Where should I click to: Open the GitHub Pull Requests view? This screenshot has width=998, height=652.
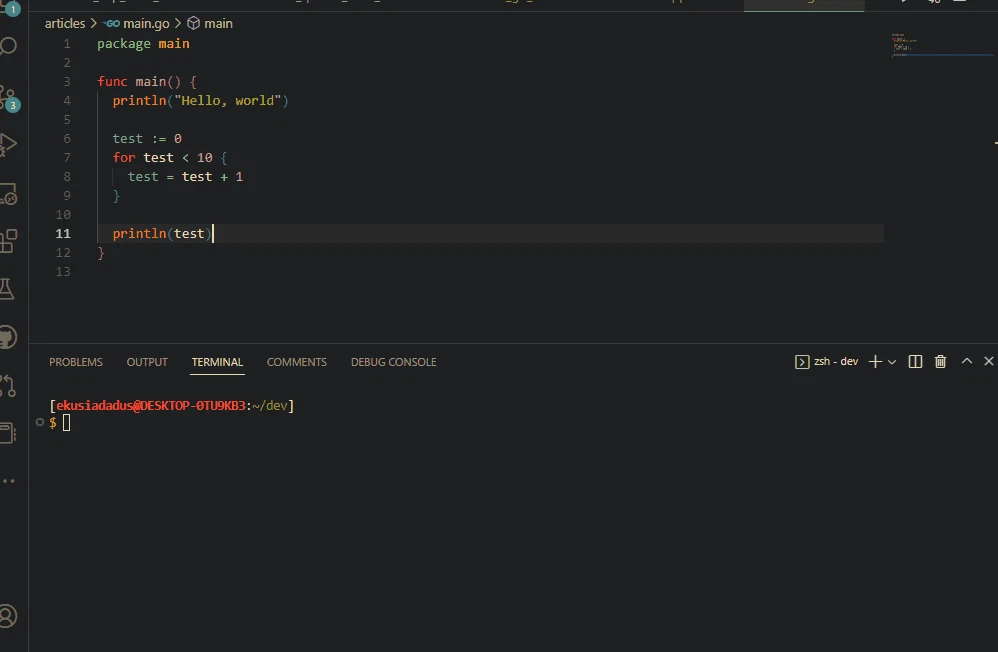pyautogui.click(x=8, y=385)
